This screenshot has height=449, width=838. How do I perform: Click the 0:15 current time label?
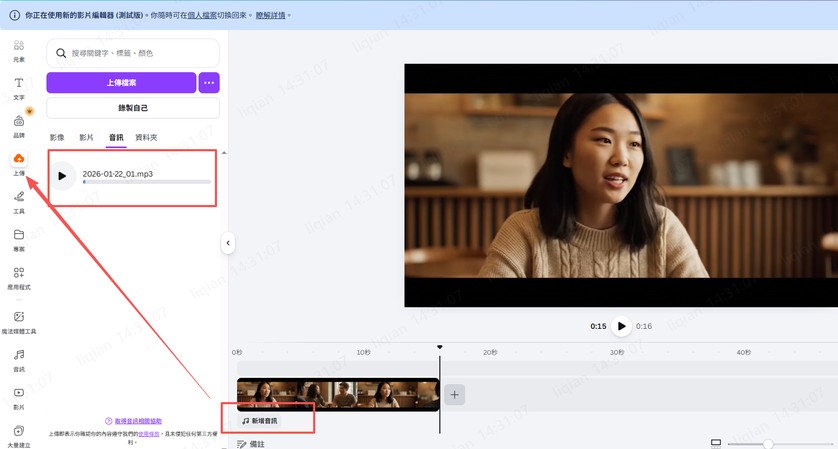(x=598, y=326)
